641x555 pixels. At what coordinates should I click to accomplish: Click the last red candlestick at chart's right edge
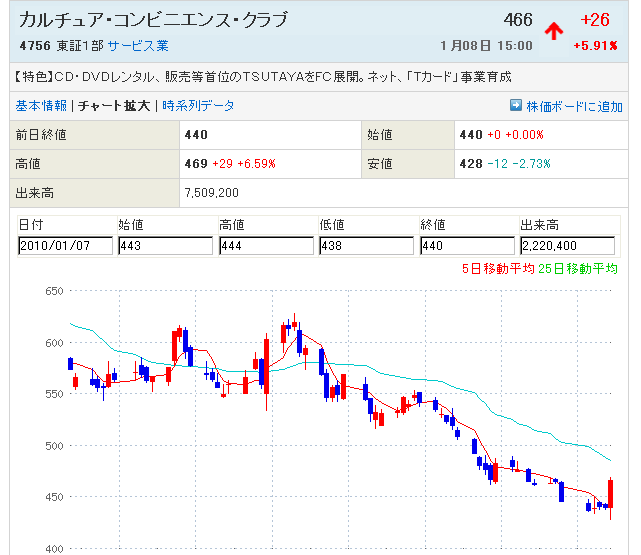click(610, 493)
